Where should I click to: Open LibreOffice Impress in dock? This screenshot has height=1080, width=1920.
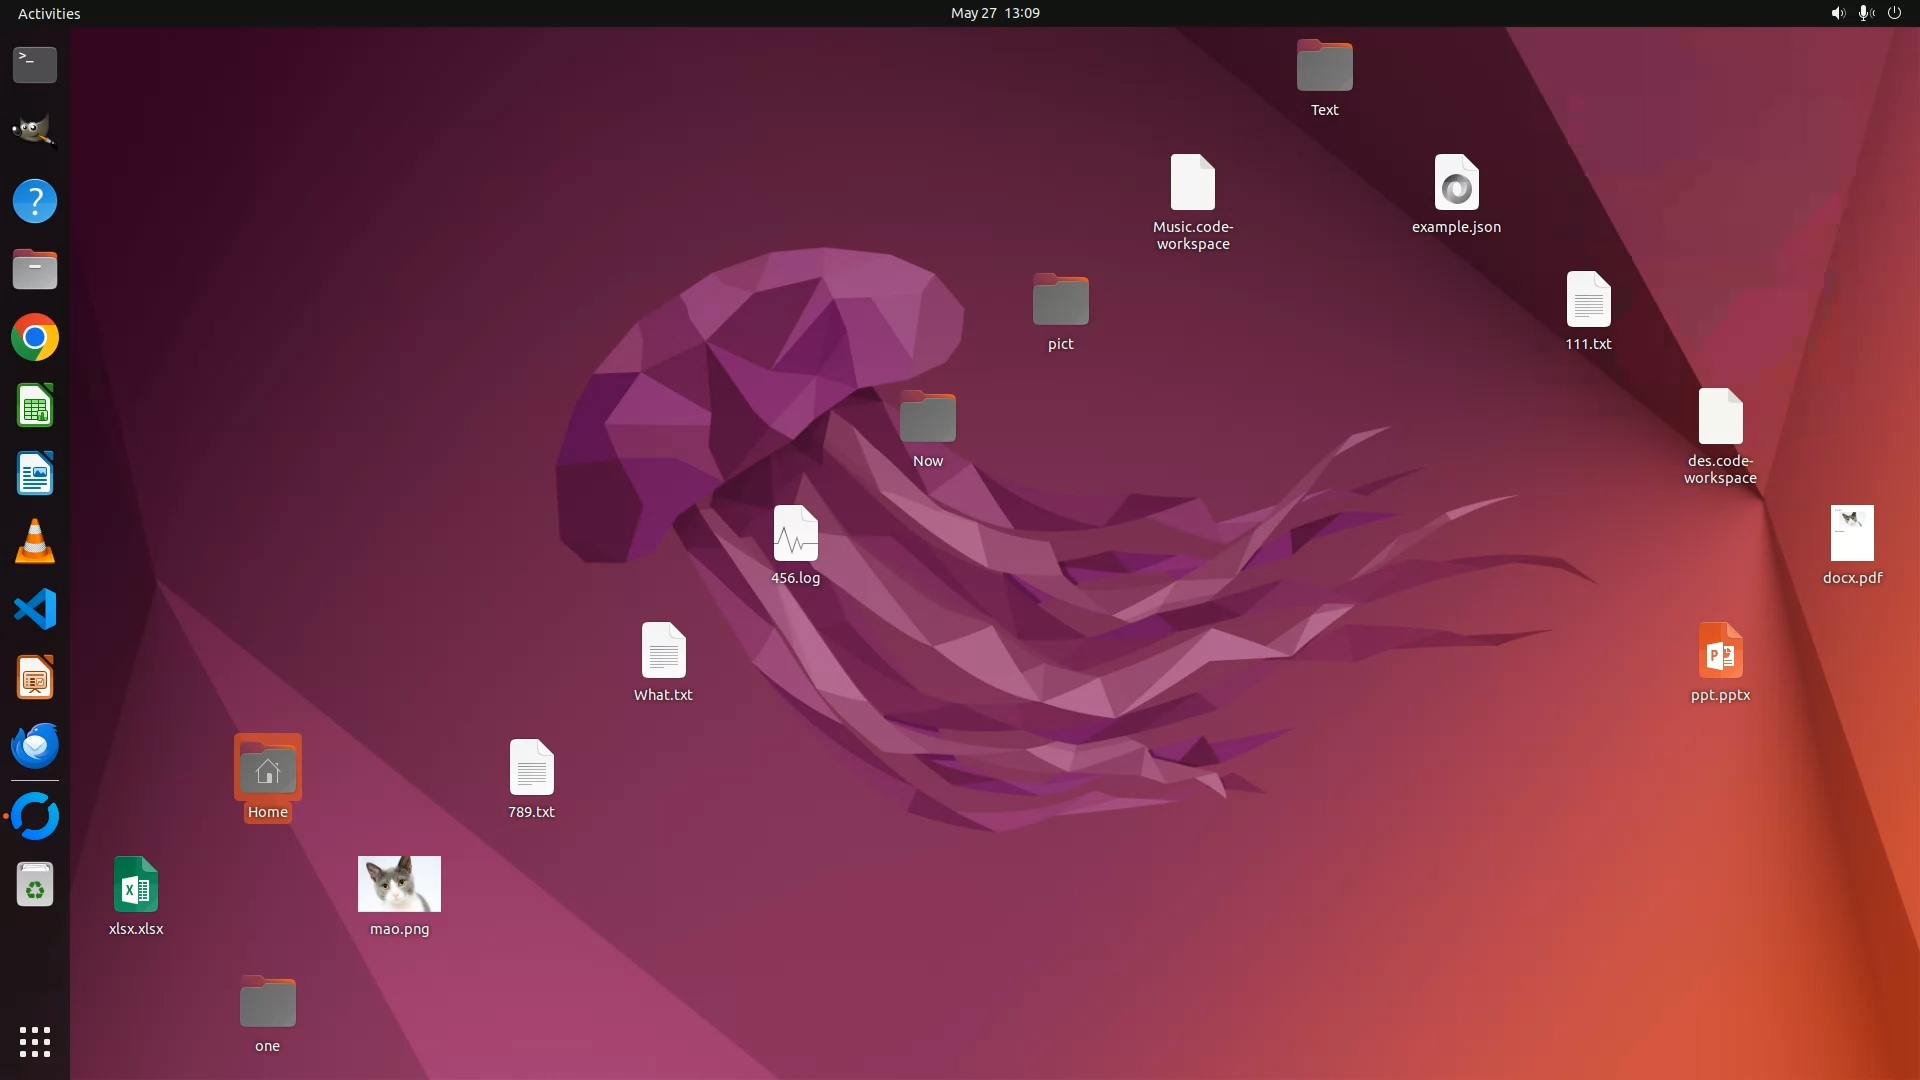tap(35, 679)
